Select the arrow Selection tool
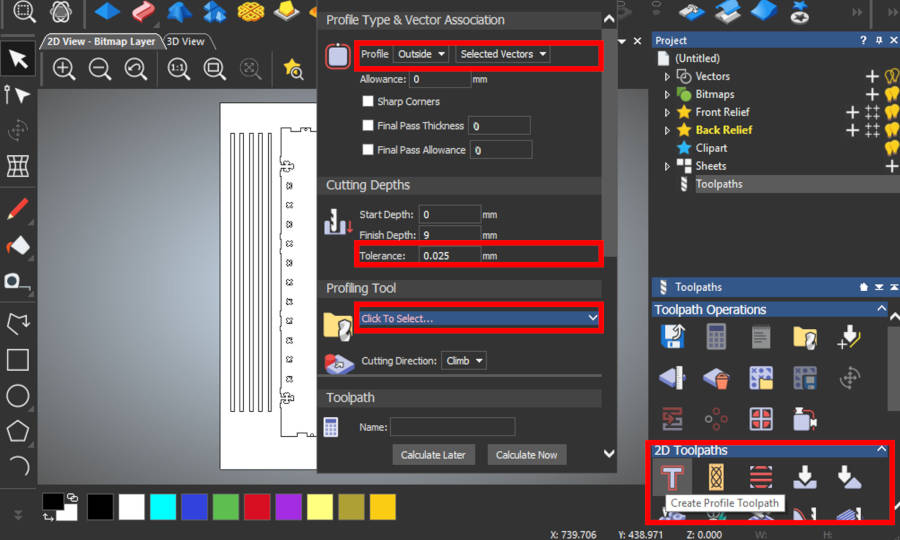Screen dimensions: 900x540 click(x=18, y=59)
